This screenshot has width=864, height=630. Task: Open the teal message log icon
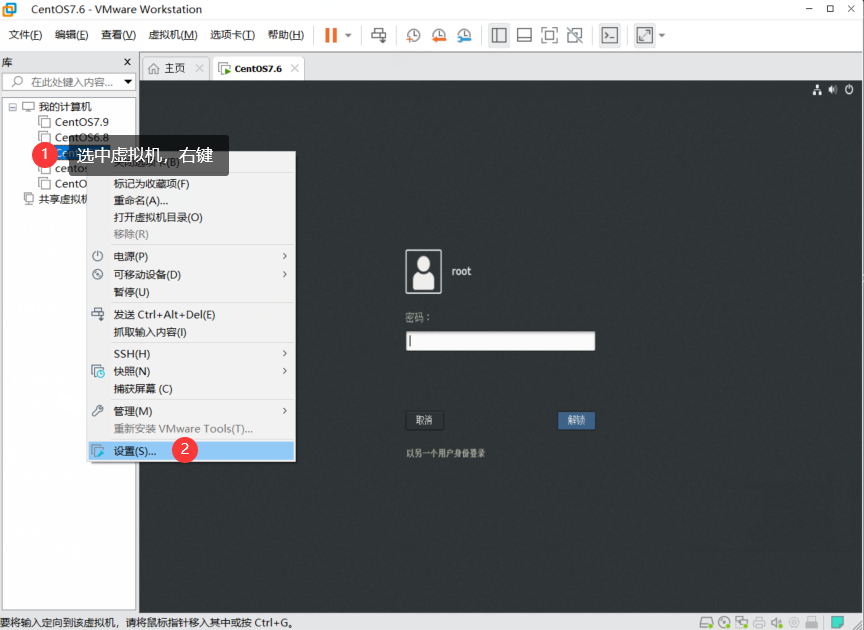coord(838,622)
